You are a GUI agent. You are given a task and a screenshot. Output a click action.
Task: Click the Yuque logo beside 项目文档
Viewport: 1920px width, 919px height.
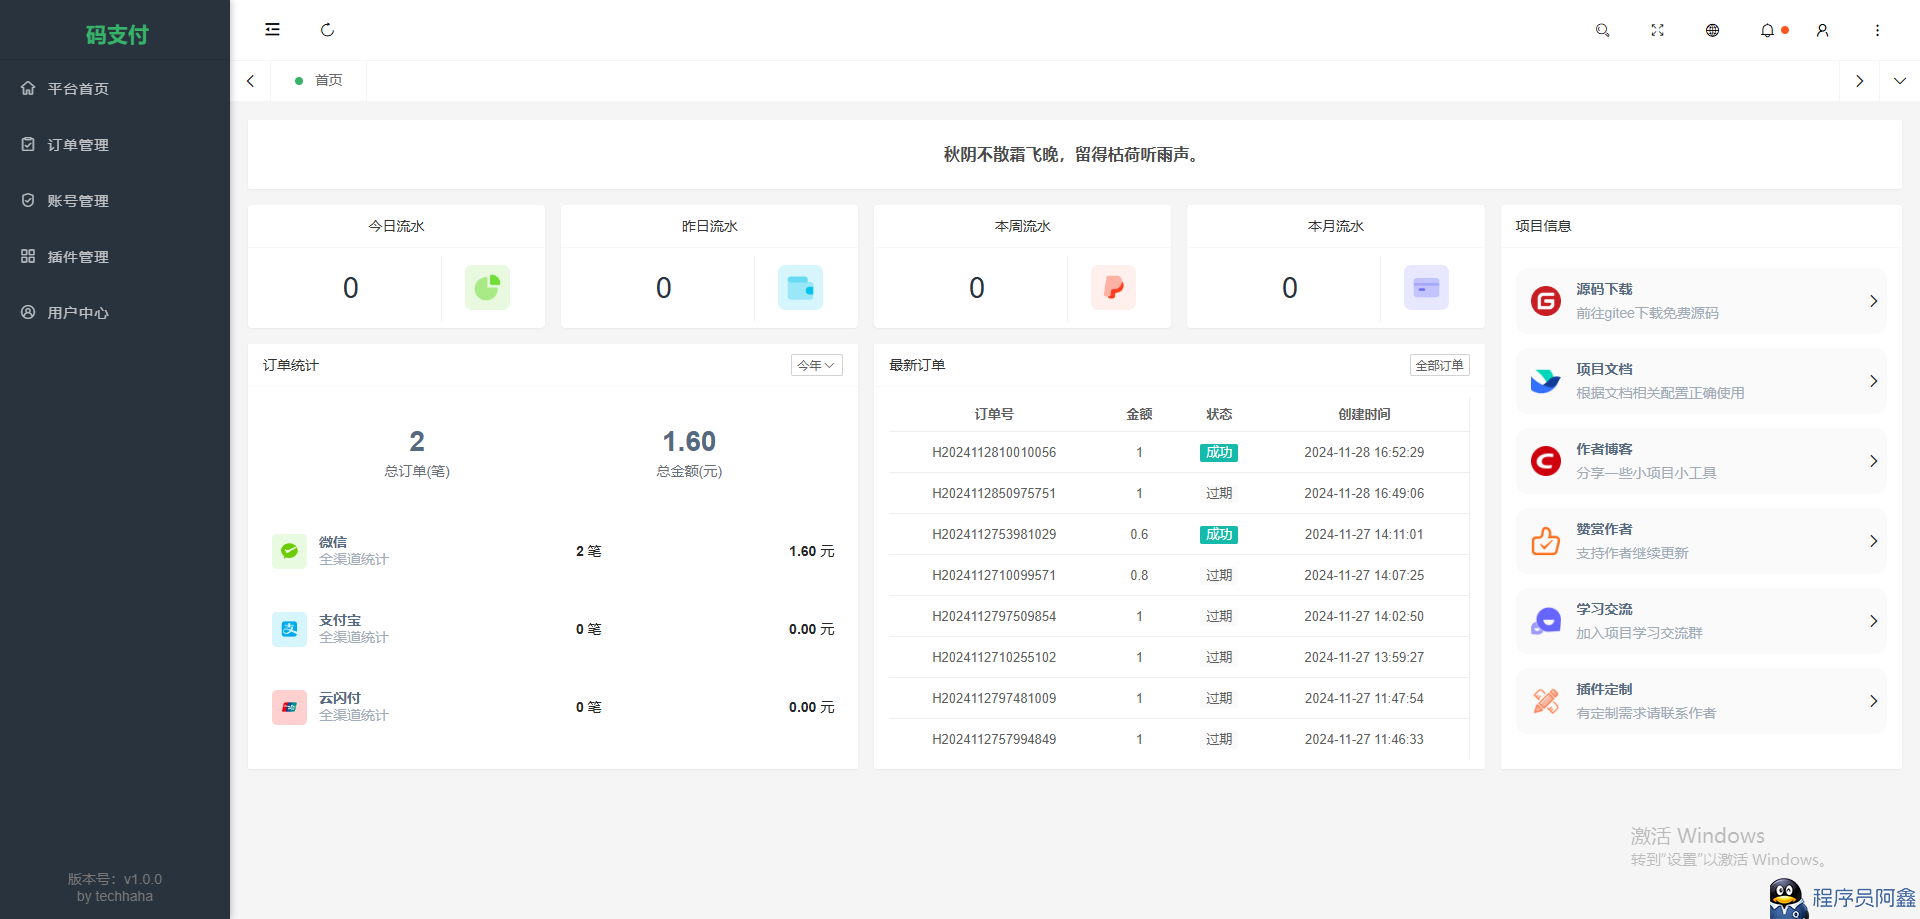tap(1546, 381)
